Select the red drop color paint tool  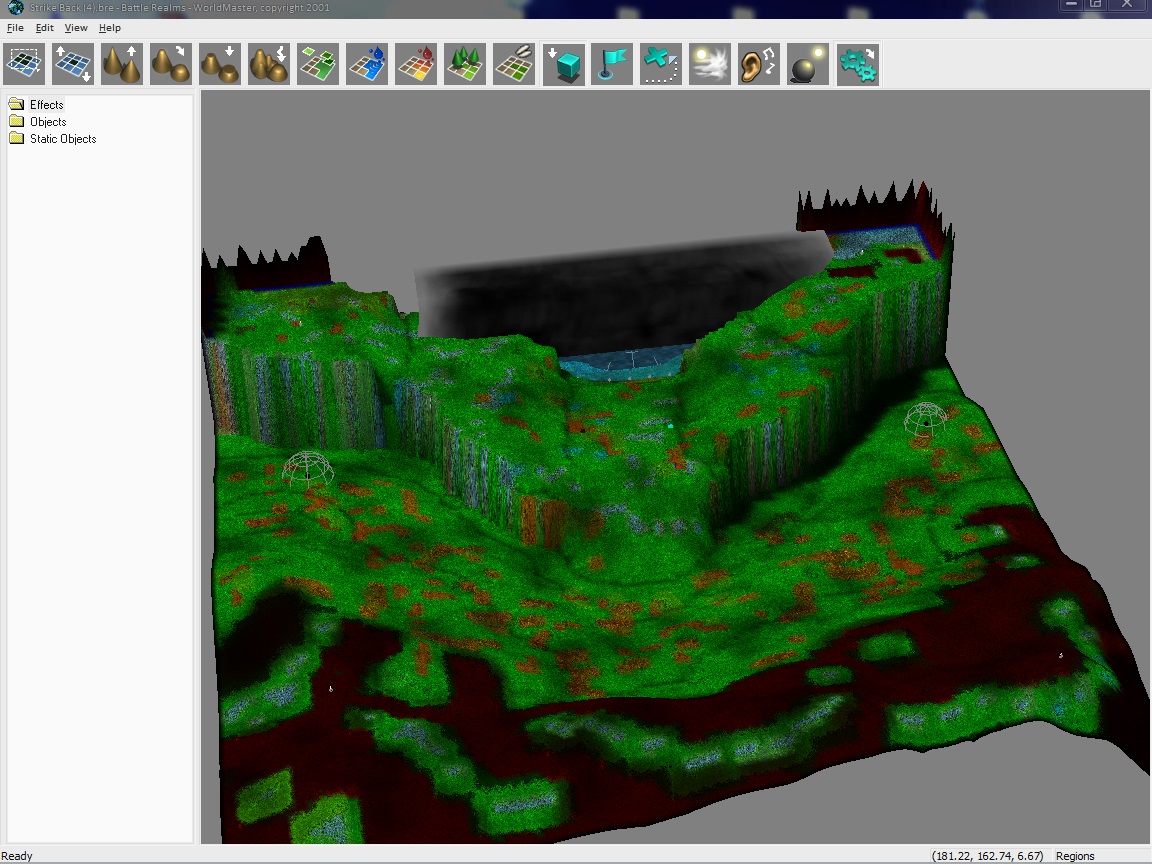(x=416, y=64)
